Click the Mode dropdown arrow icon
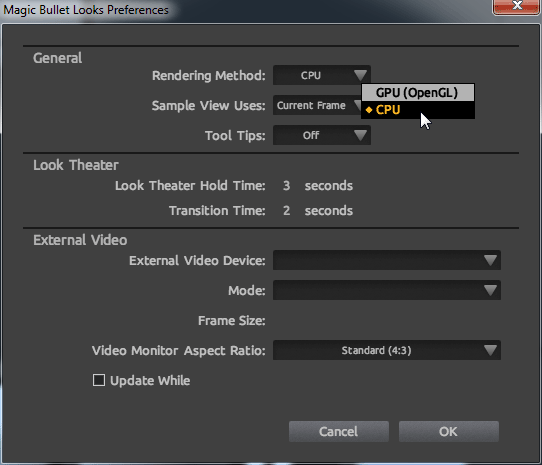 point(490,290)
